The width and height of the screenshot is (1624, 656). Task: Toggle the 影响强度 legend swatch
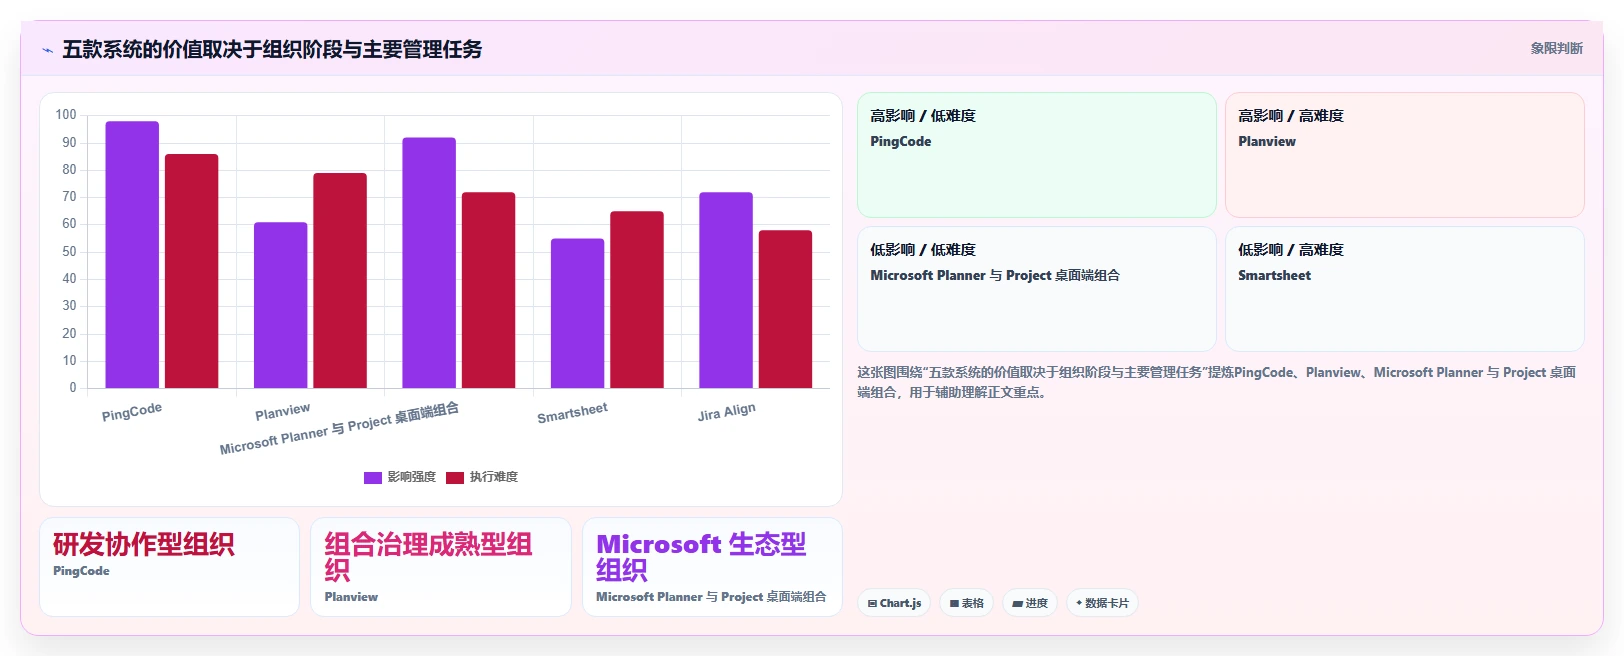(373, 478)
